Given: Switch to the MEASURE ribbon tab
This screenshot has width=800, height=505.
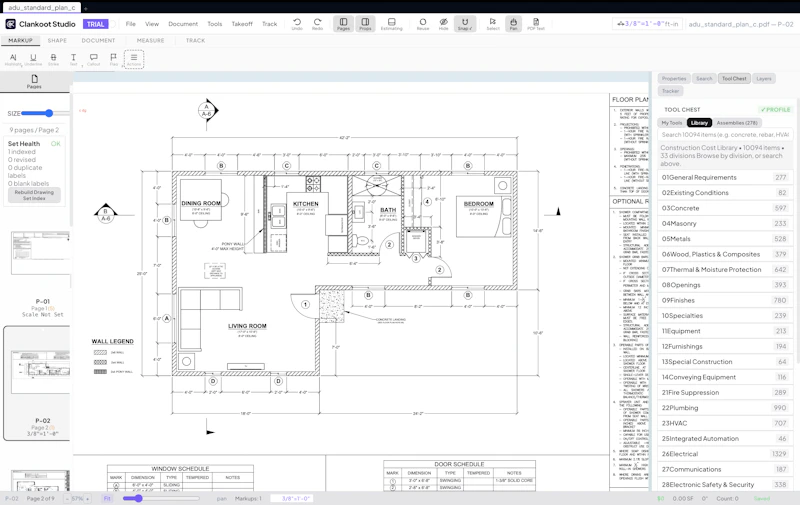Looking at the screenshot, I should click(x=151, y=40).
